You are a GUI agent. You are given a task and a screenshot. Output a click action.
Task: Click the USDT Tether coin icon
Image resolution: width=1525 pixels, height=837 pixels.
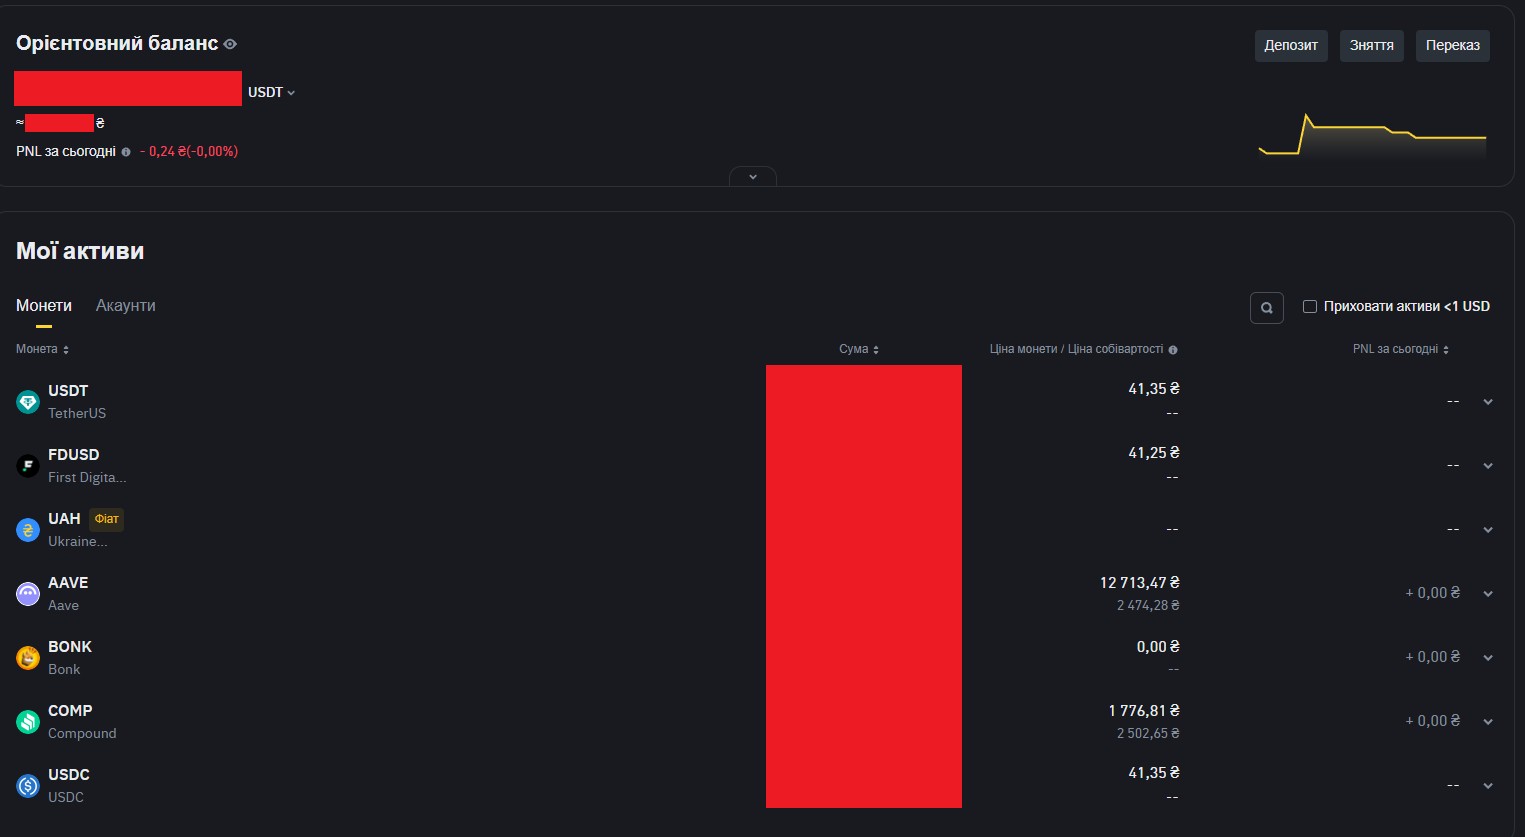pos(28,402)
